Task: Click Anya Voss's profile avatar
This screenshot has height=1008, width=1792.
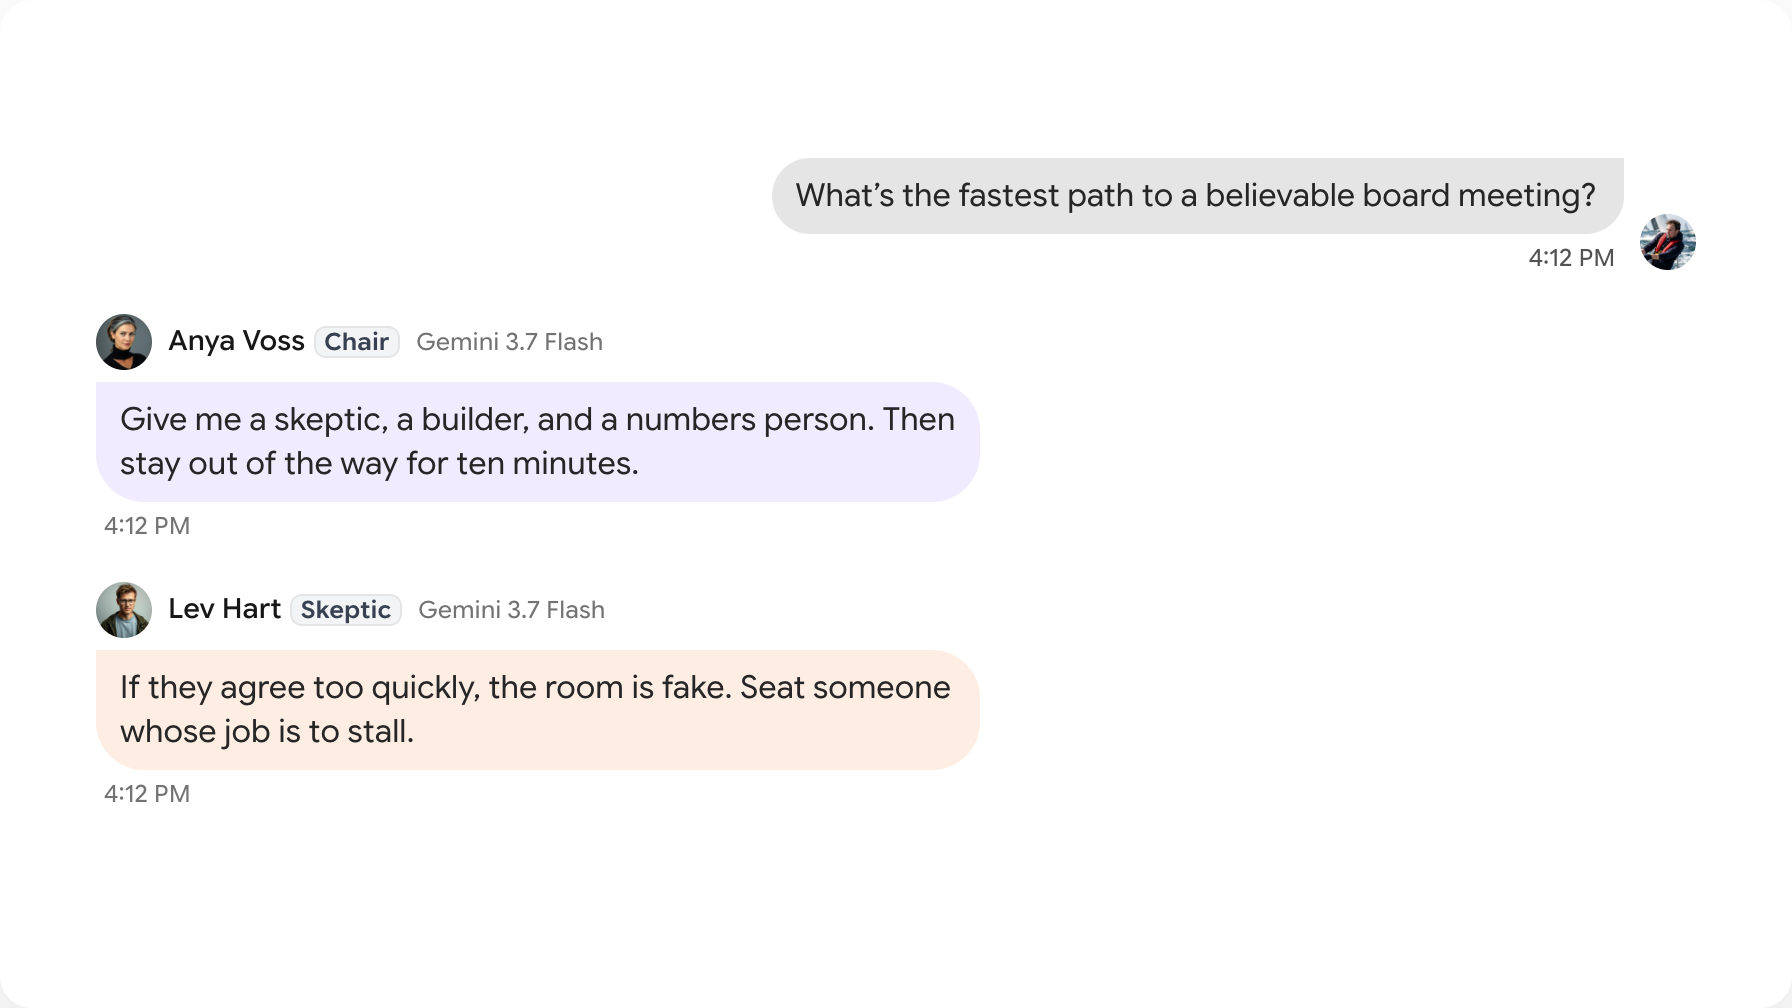Action: click(x=124, y=342)
